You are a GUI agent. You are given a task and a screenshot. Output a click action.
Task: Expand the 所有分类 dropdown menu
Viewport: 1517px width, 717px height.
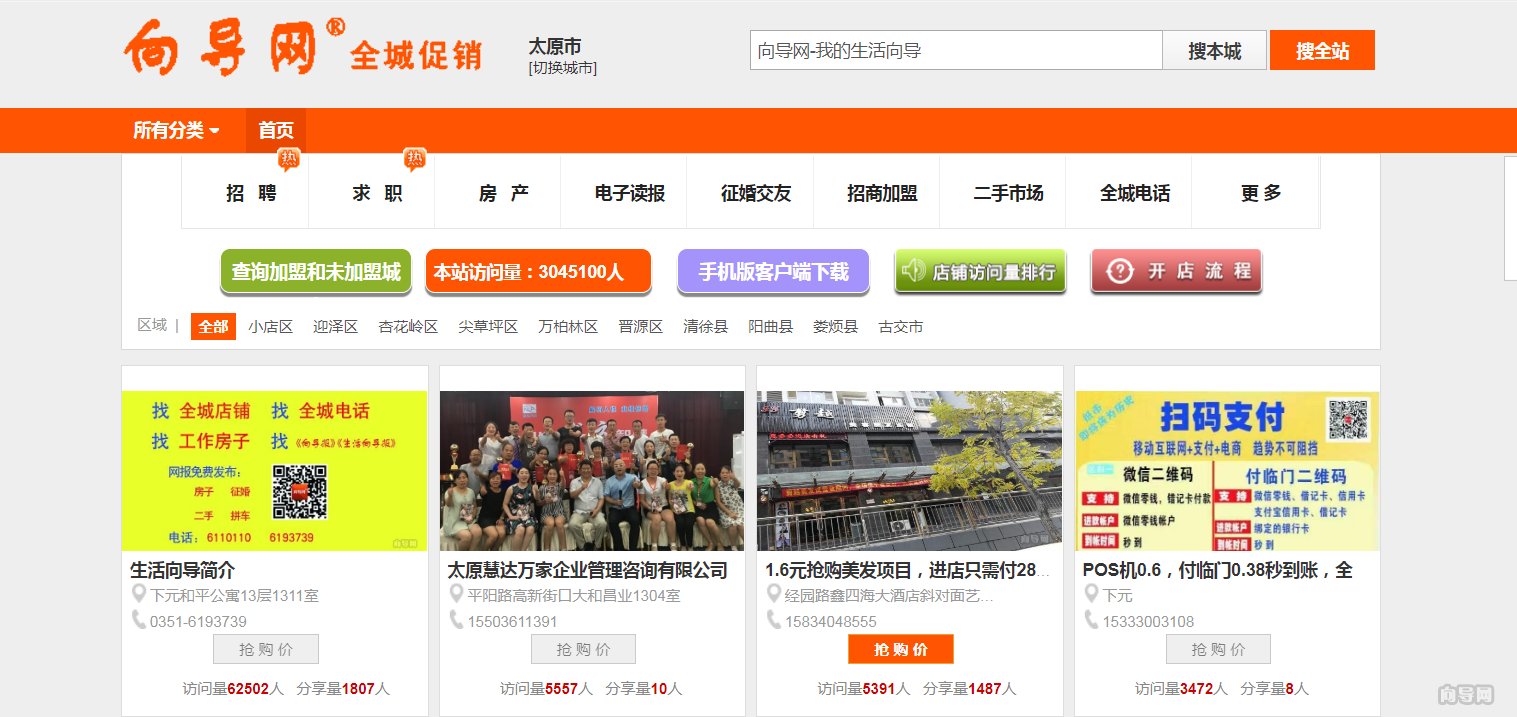[176, 131]
